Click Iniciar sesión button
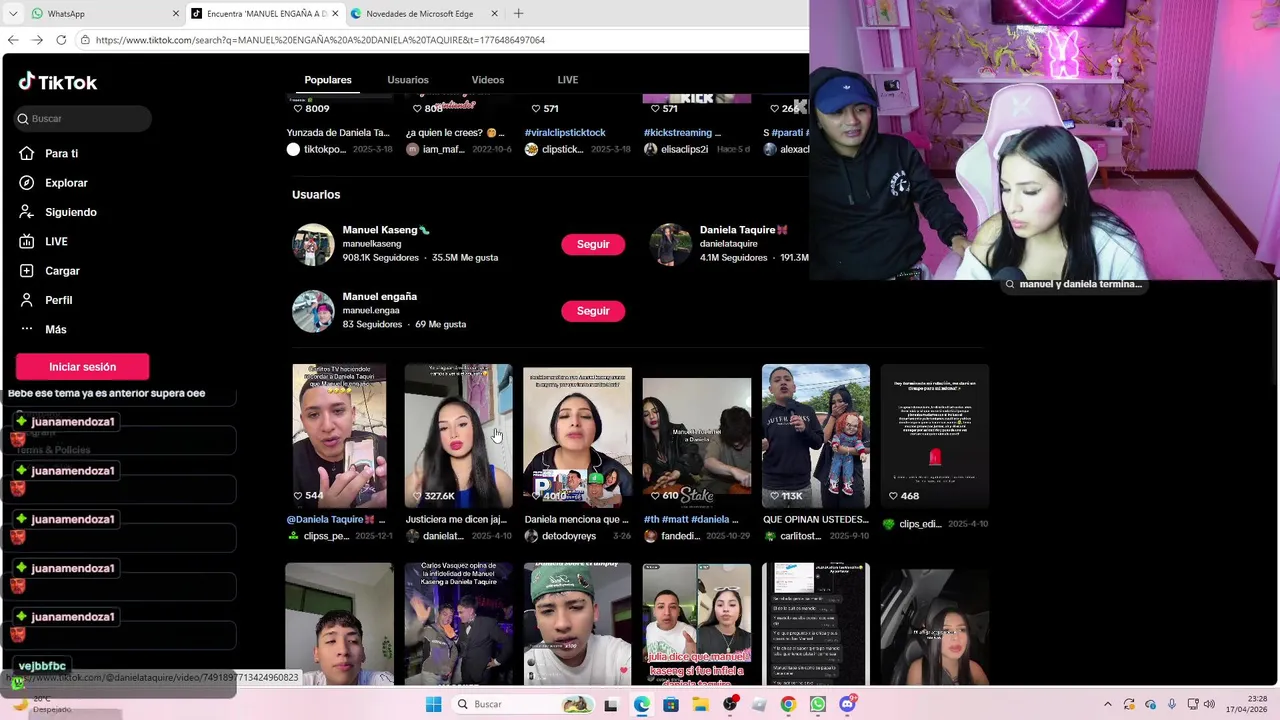Screen dimensions: 1280x720 (x=82, y=367)
